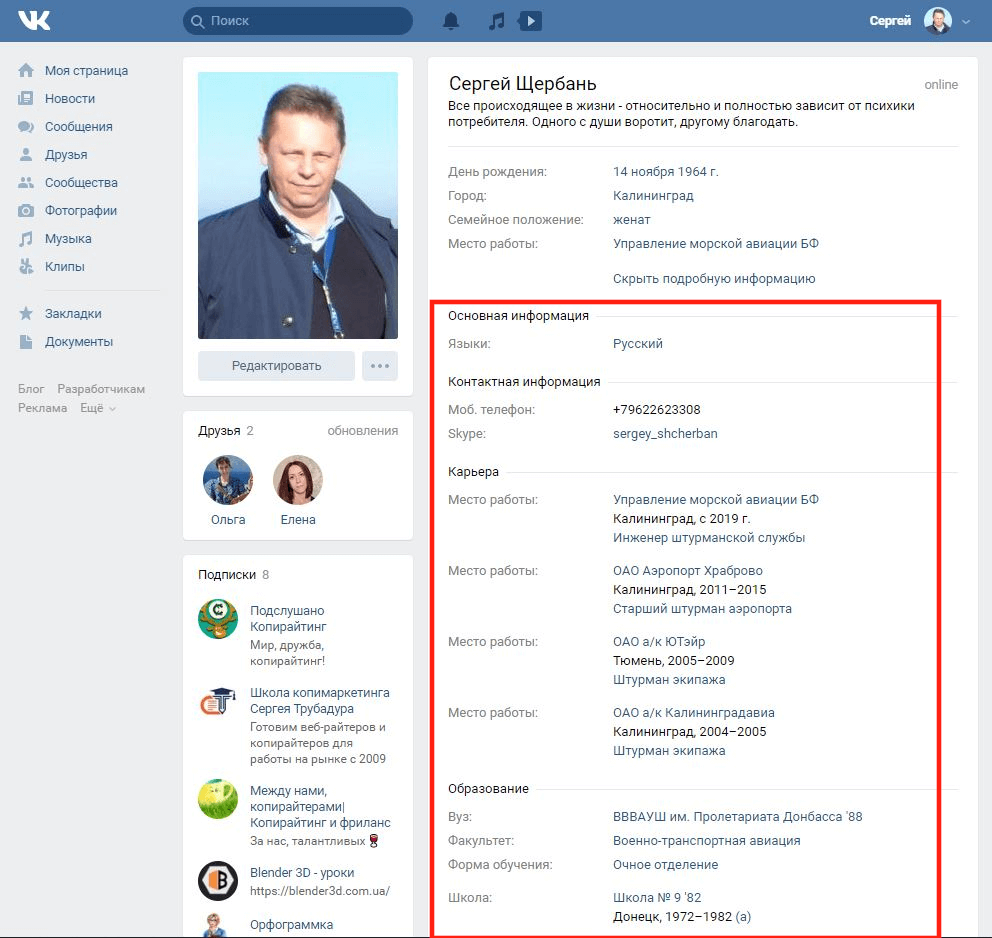Open friend Ольга's avatar
The width and height of the screenshot is (992, 938).
tap(228, 481)
